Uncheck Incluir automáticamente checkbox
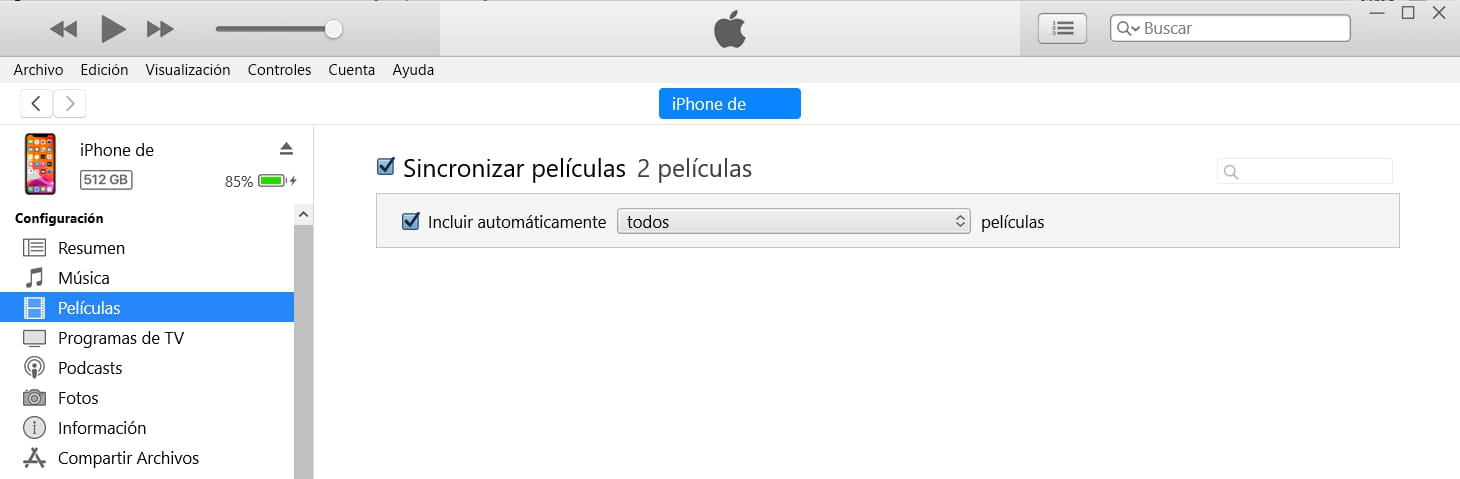 (410, 222)
